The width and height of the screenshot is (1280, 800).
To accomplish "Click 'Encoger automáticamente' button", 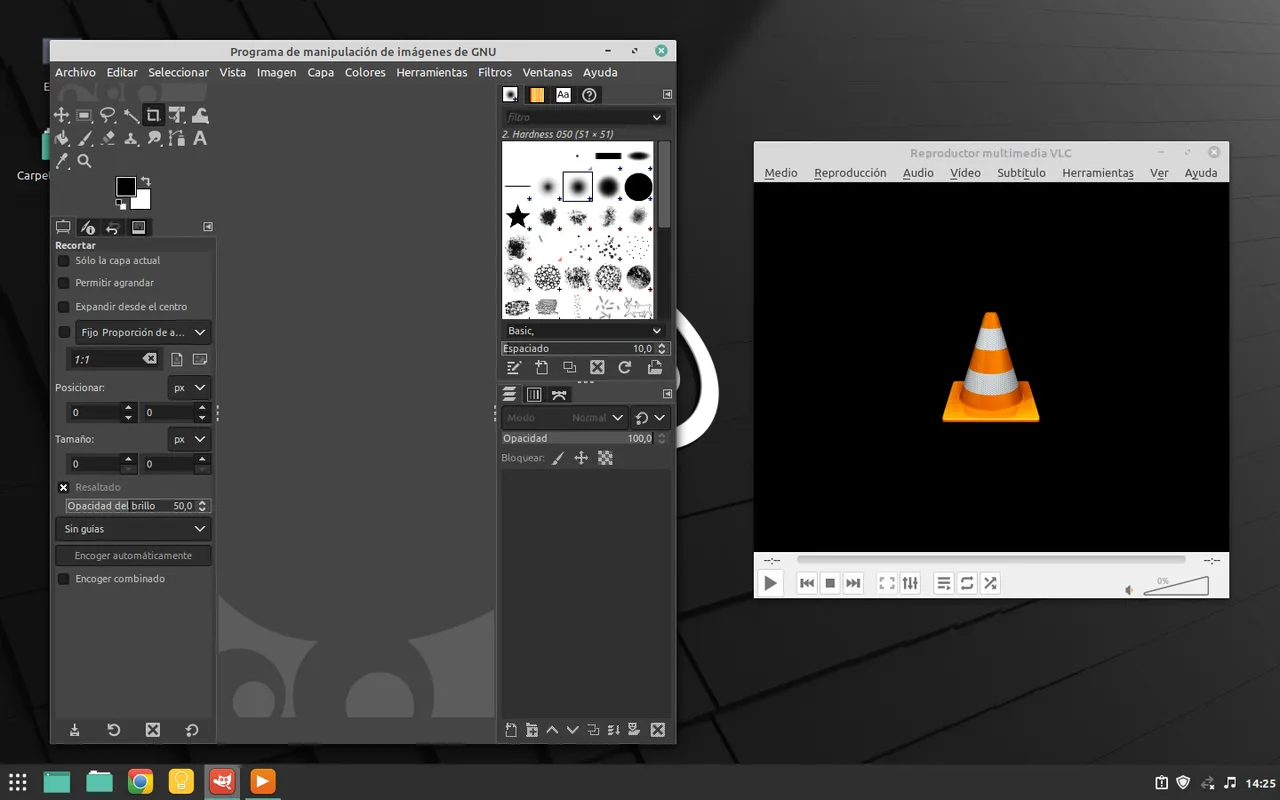I will (x=133, y=555).
